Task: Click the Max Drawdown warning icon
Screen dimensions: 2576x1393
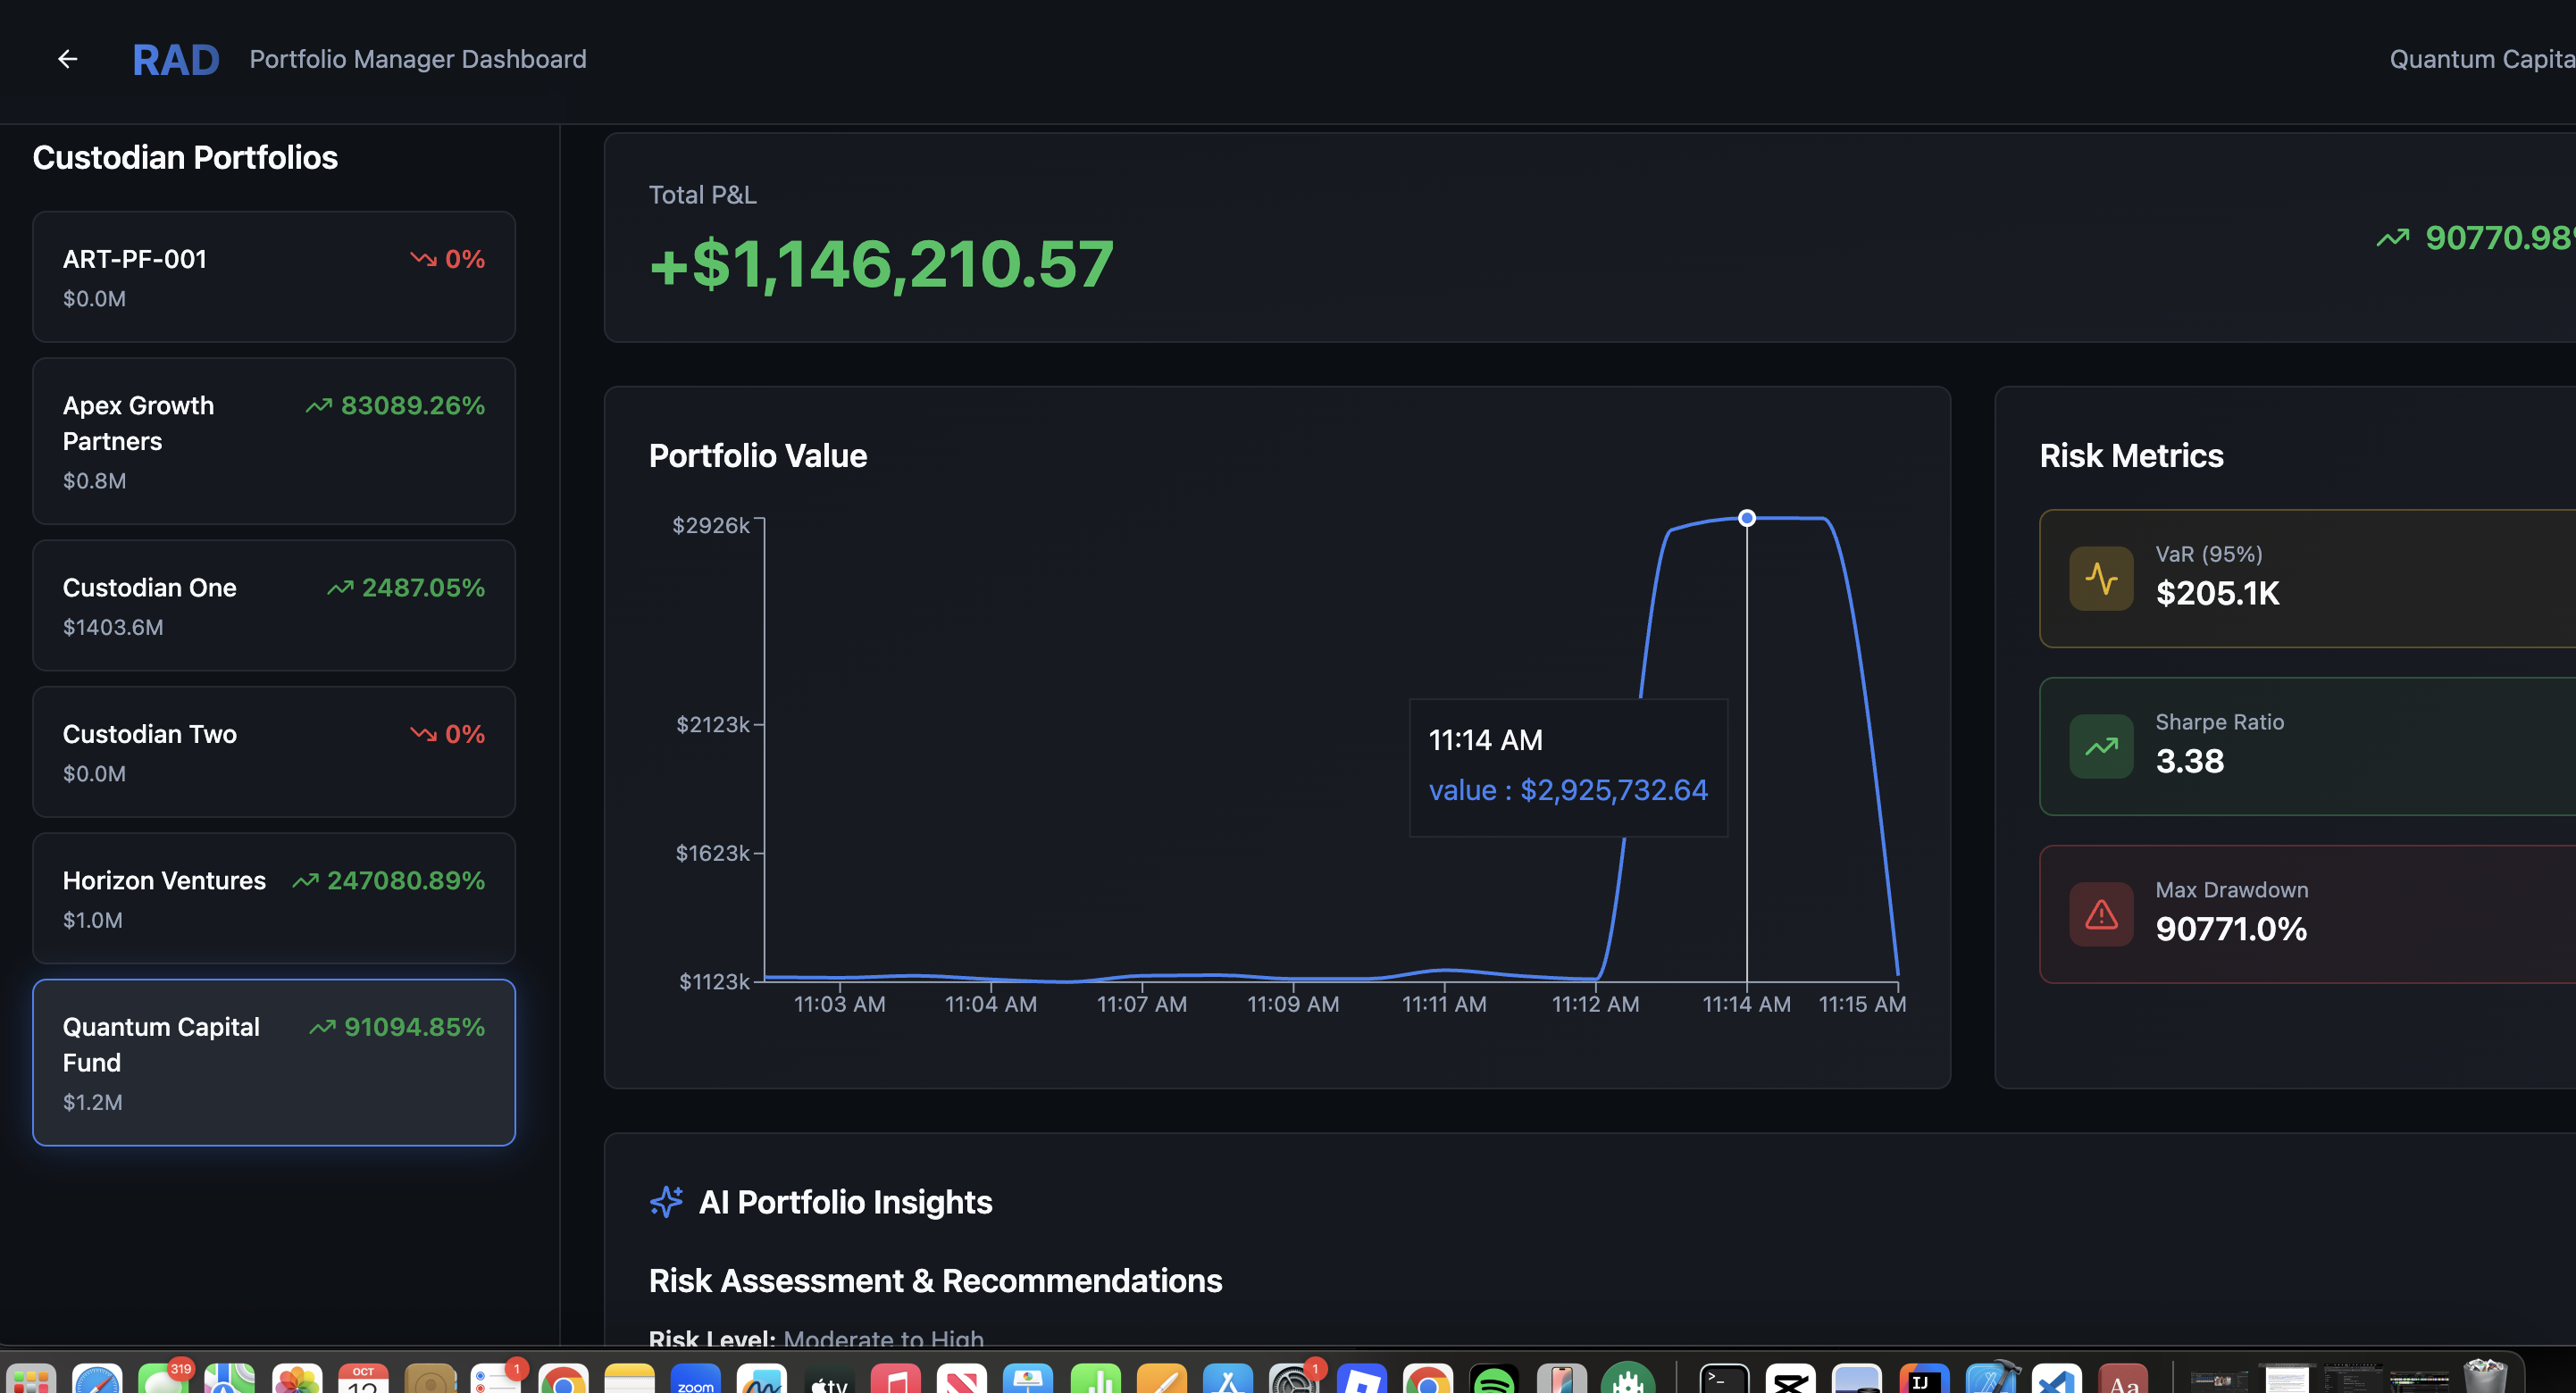Action: [x=2101, y=914]
